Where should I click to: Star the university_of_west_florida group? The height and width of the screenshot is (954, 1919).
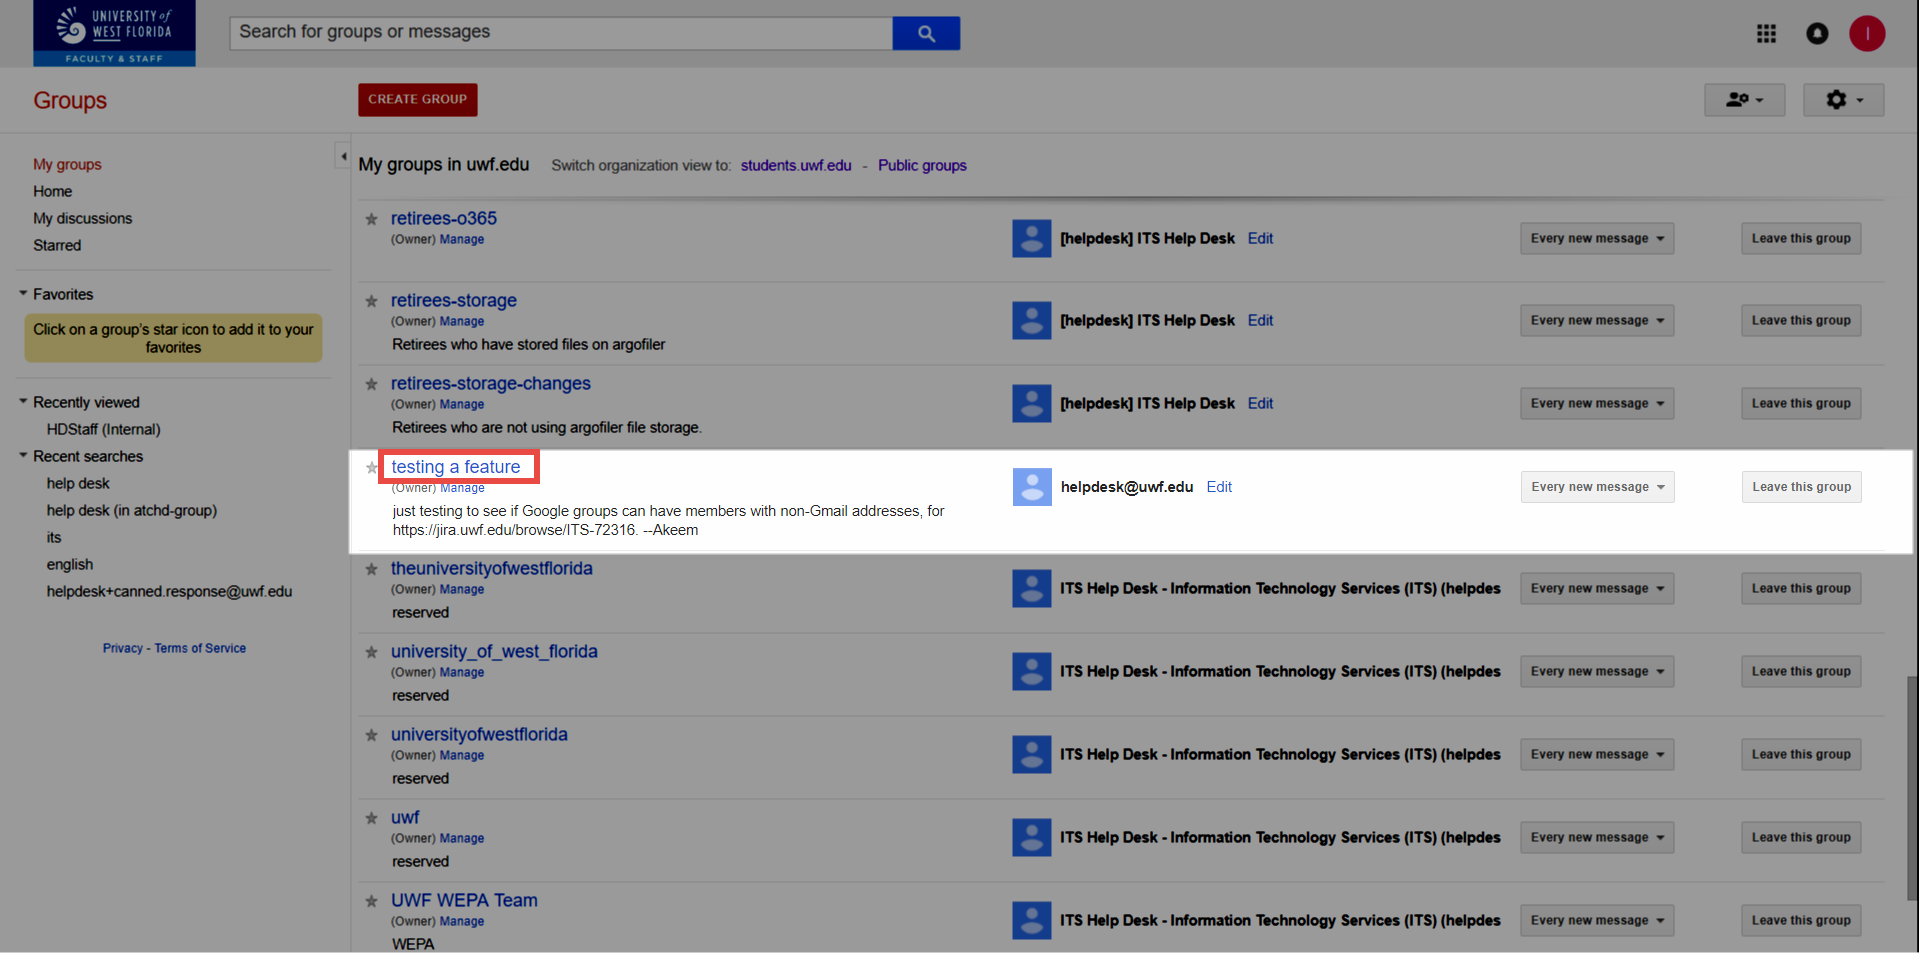coord(372,652)
